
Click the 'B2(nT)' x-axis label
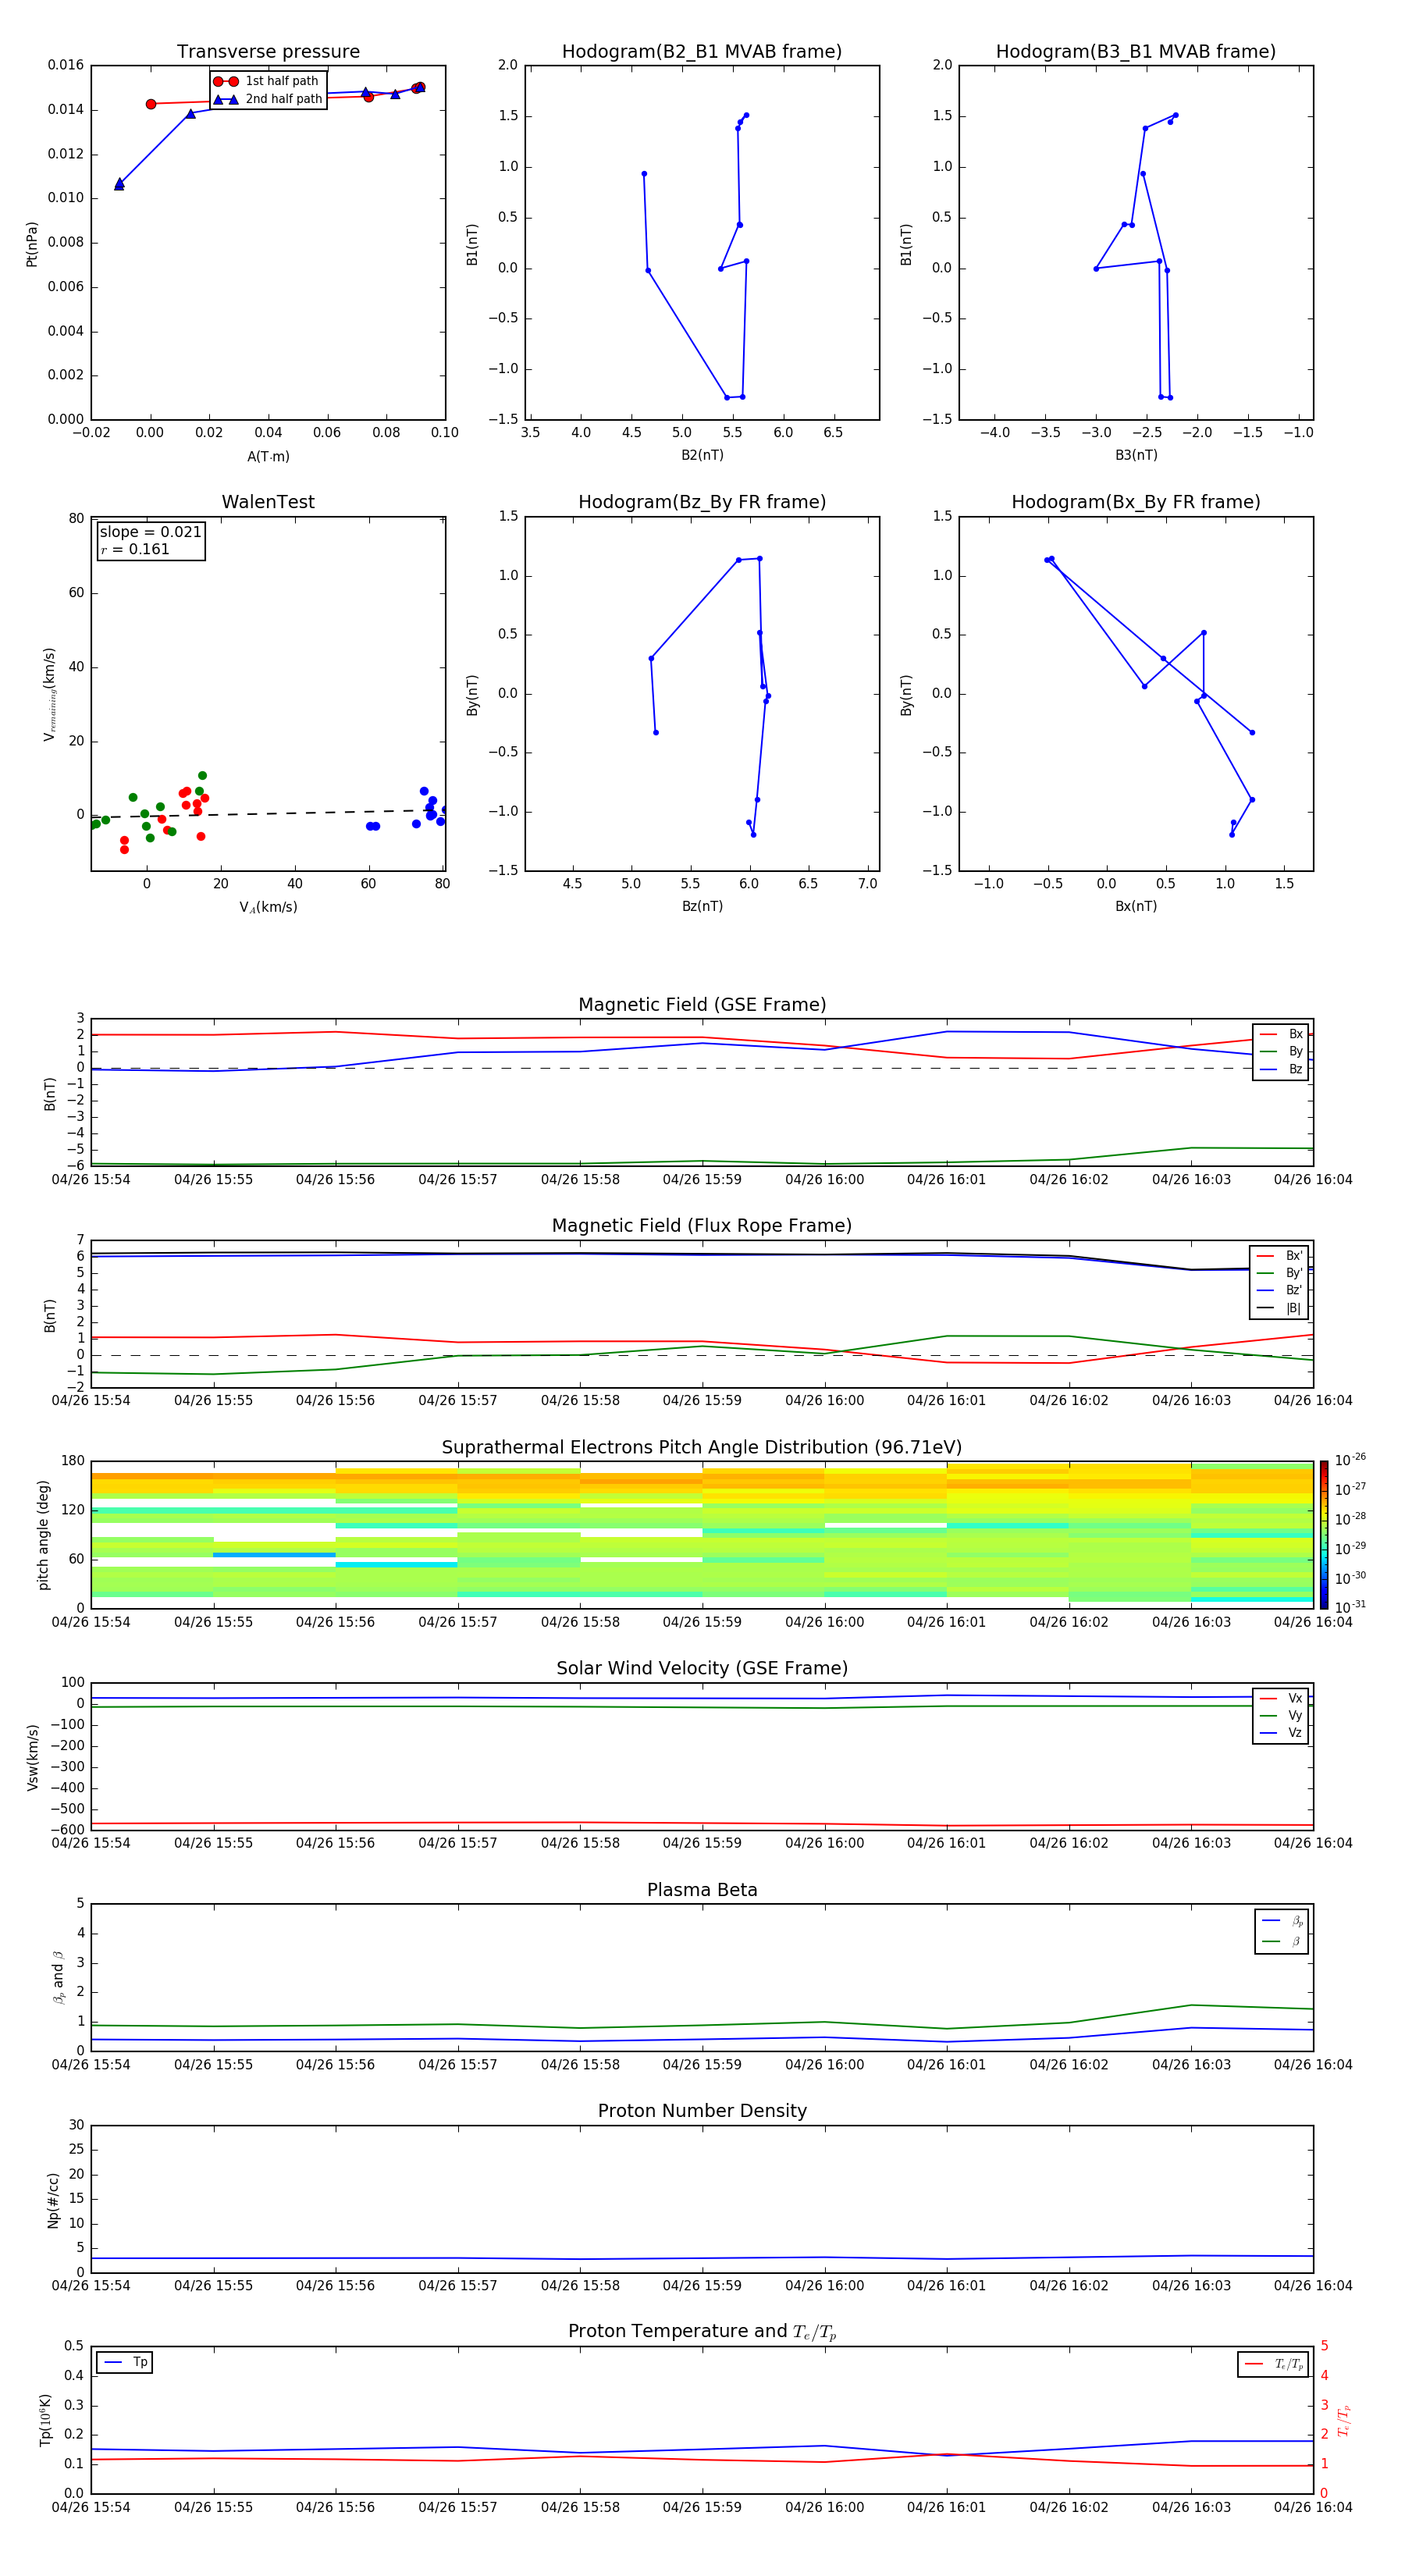coord(702,456)
